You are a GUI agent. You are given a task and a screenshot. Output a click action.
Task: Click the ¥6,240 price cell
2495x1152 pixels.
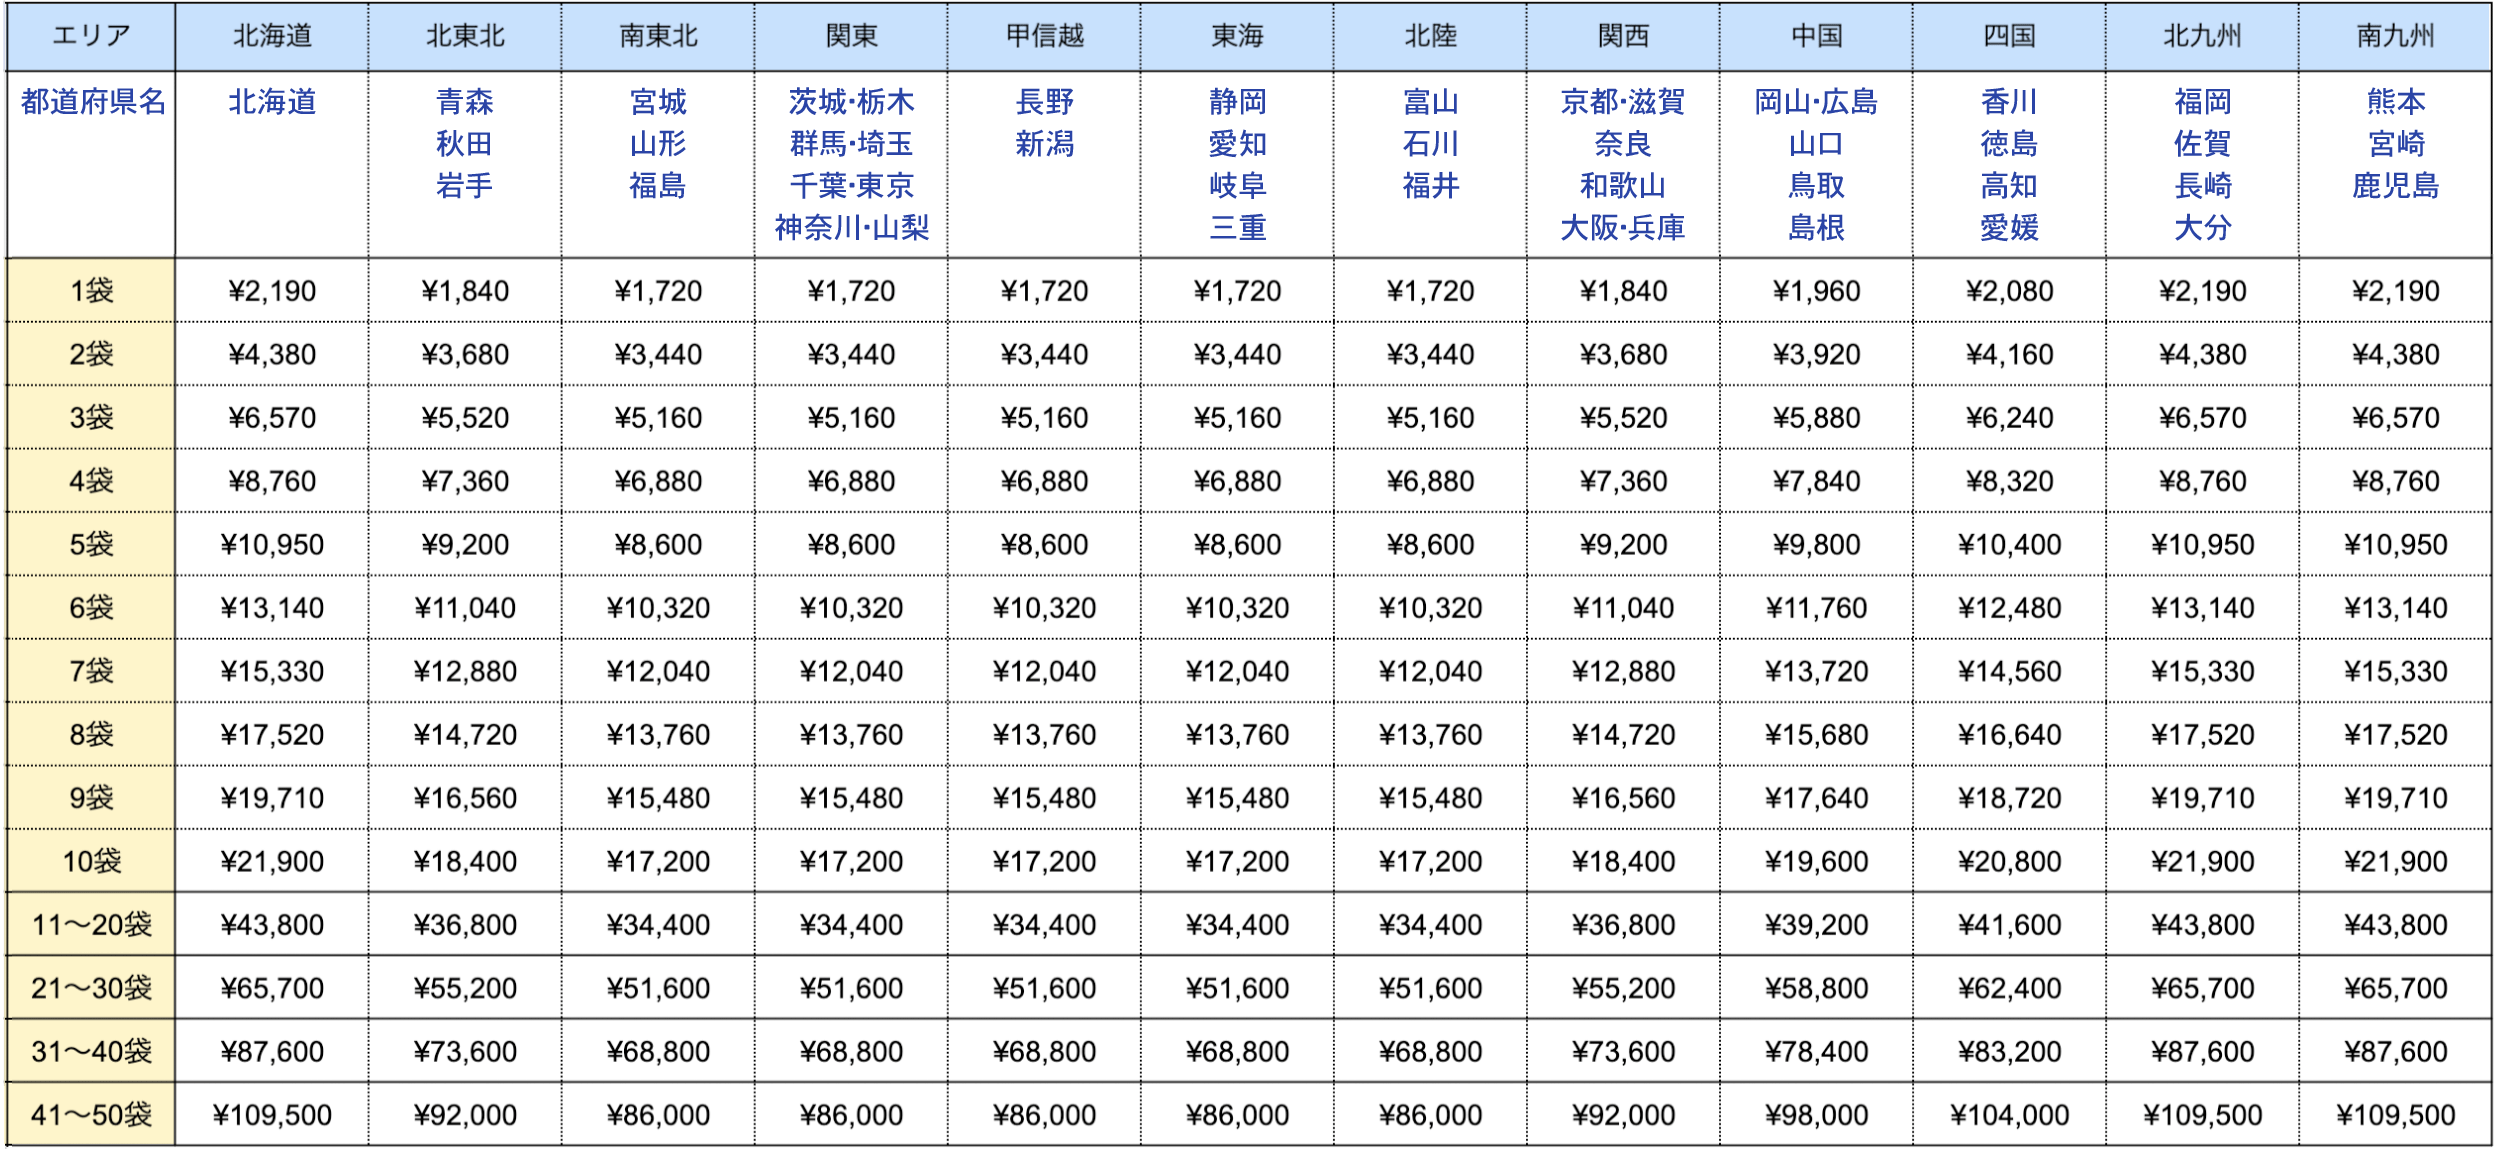[x=2009, y=418]
